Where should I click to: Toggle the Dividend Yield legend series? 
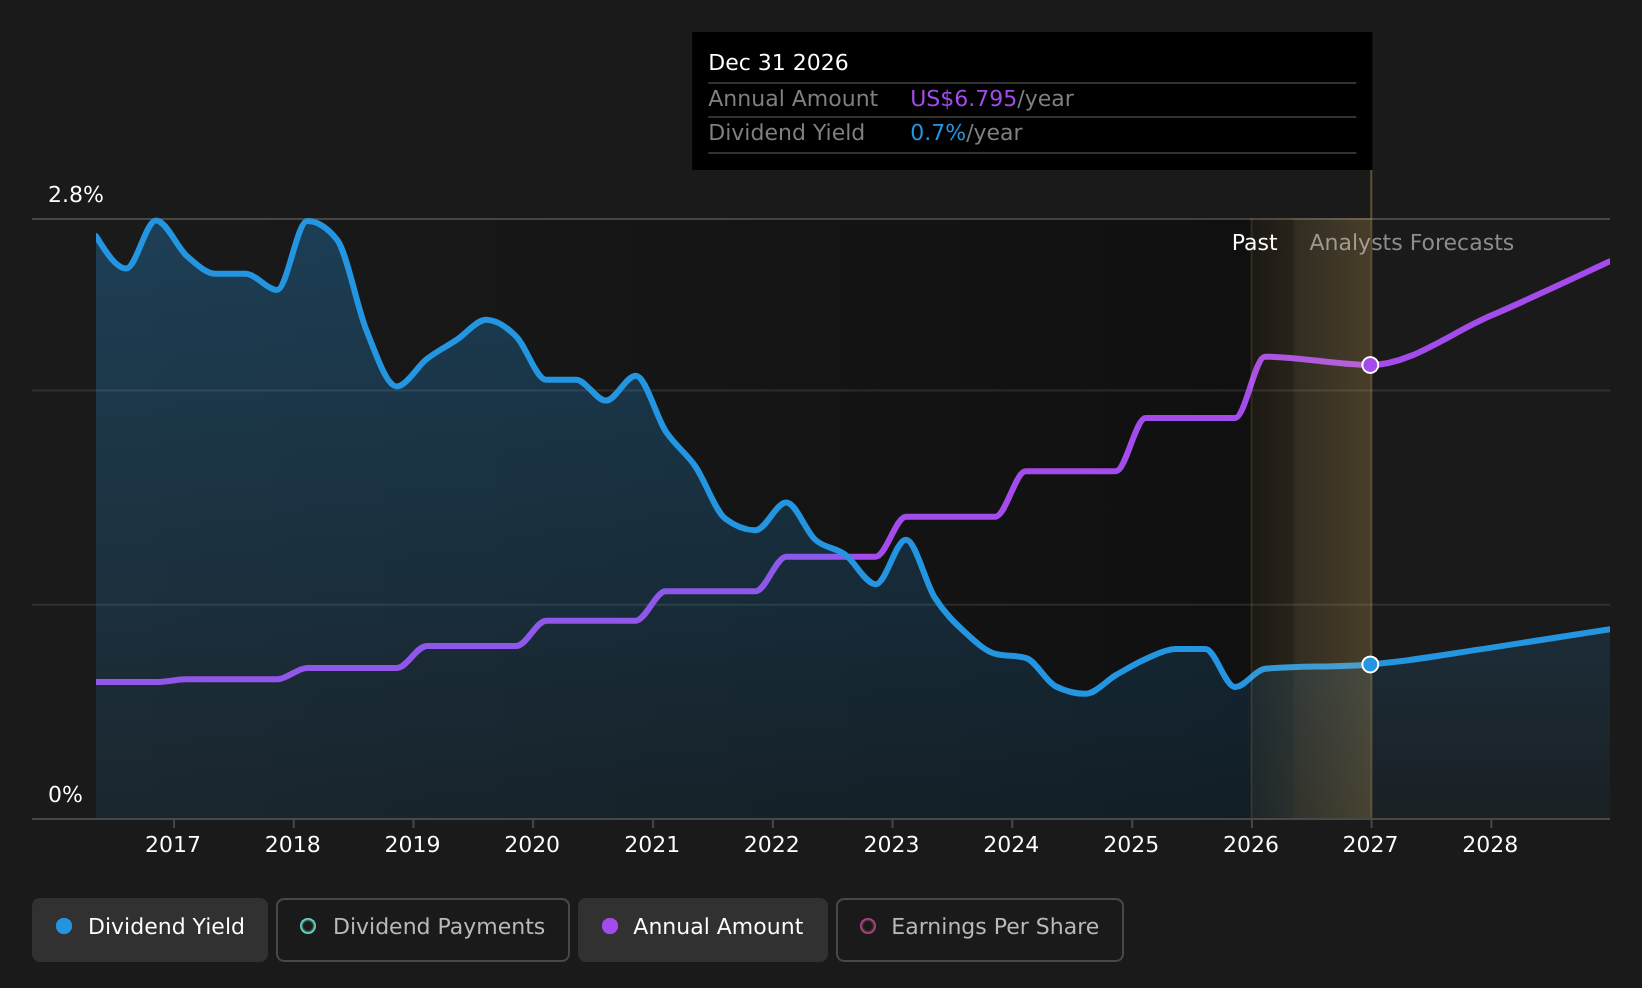point(150,929)
